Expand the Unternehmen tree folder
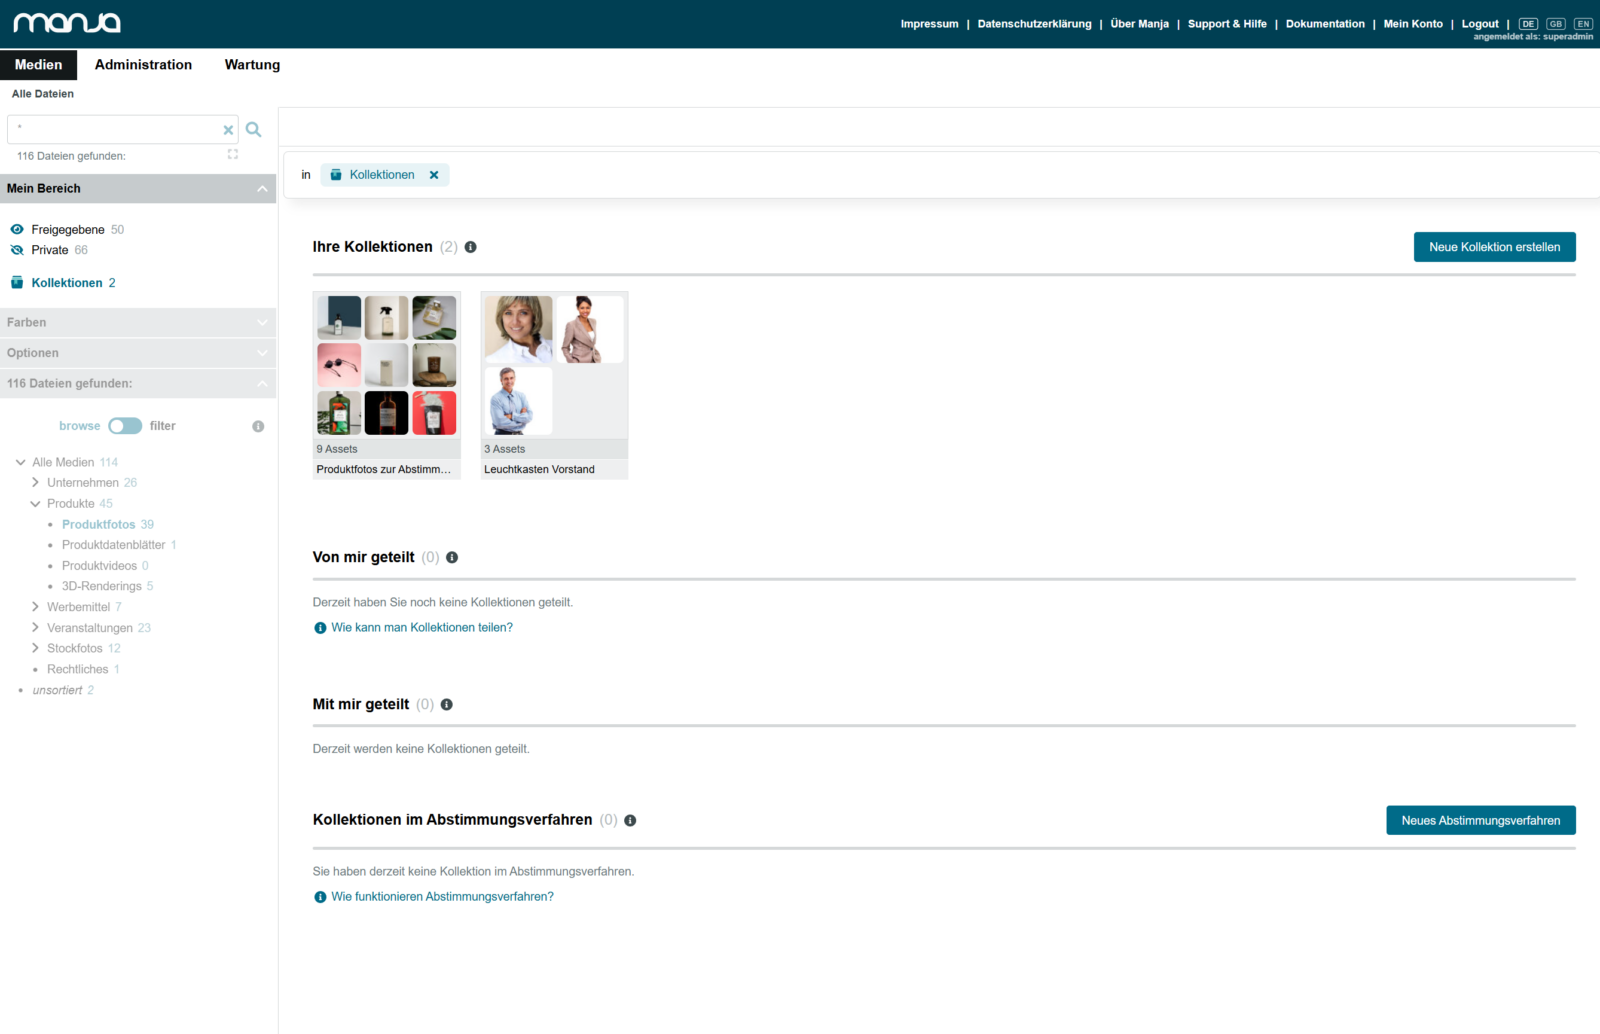 point(35,482)
